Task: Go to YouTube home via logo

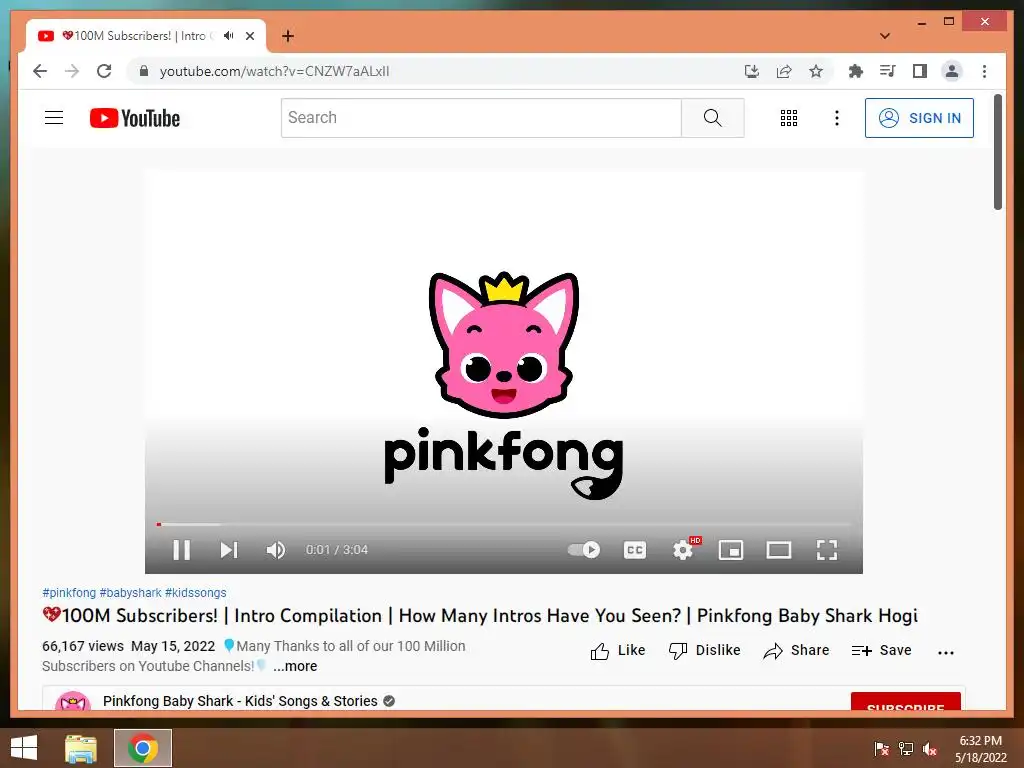Action: point(135,118)
